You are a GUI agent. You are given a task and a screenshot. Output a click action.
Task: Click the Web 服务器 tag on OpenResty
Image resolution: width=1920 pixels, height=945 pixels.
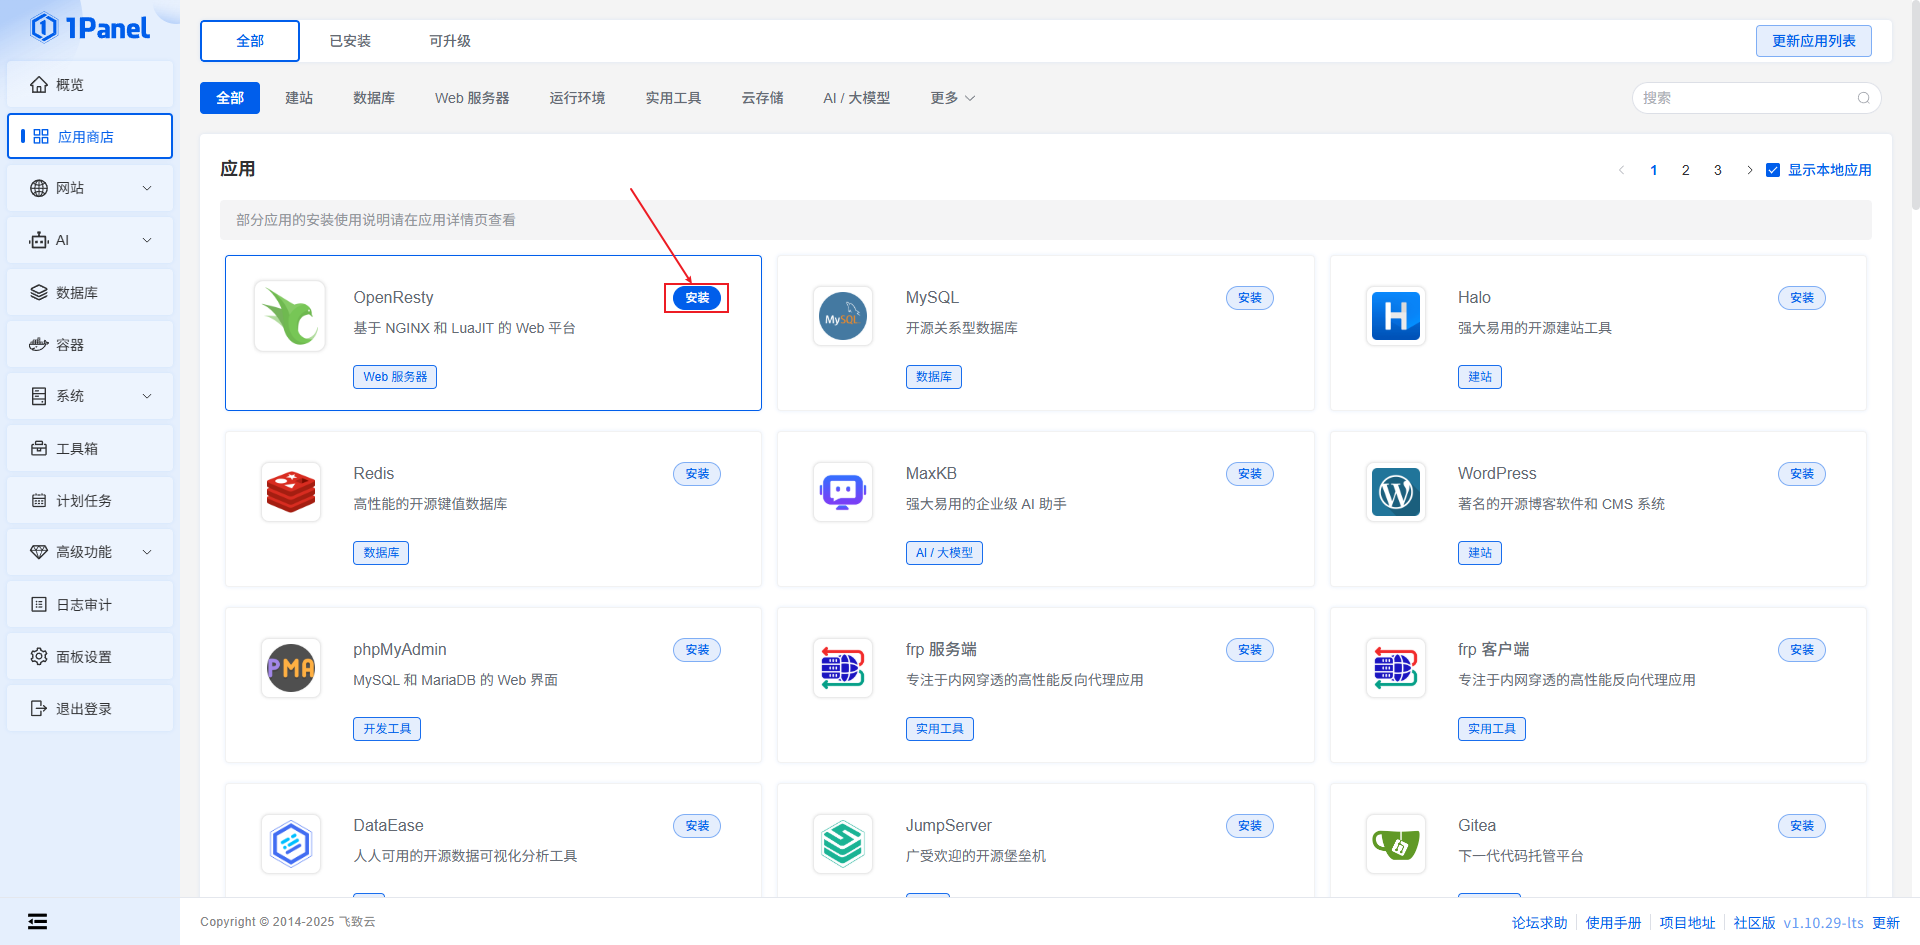coord(395,377)
